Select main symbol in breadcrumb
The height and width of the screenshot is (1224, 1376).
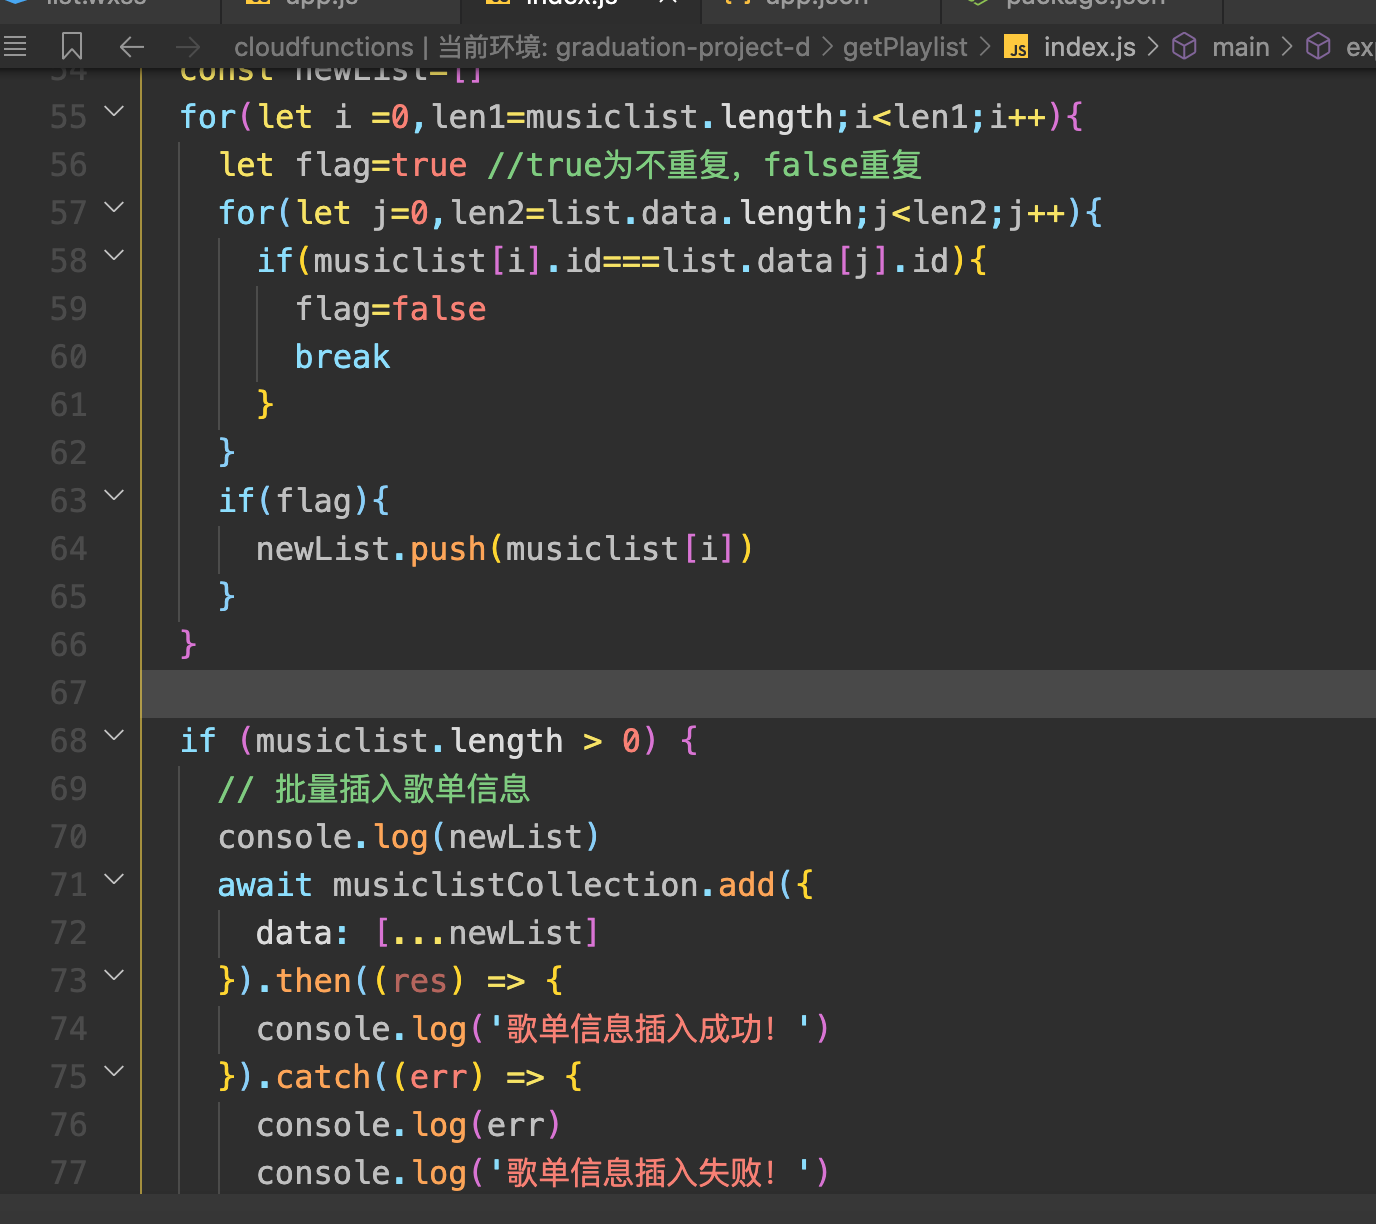(x=1240, y=47)
